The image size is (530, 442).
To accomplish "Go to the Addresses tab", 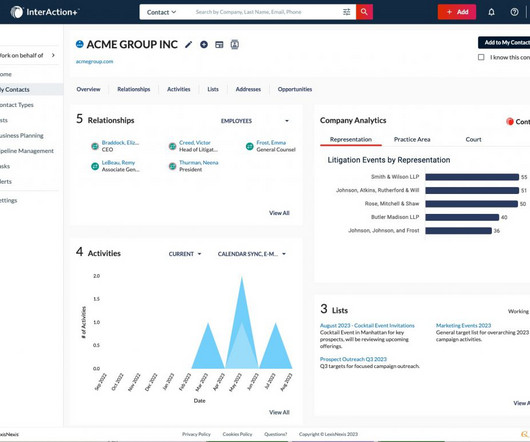I will tap(248, 89).
